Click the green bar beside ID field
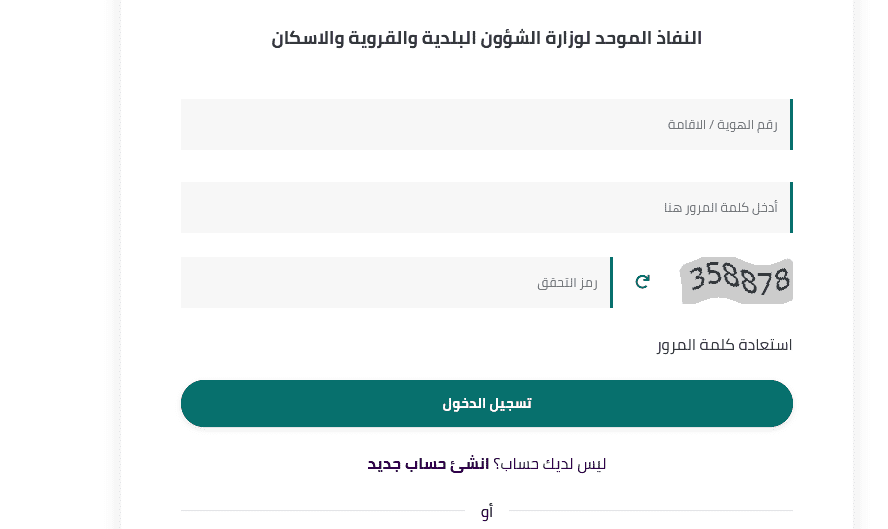This screenshot has height=529, width=888. click(791, 125)
